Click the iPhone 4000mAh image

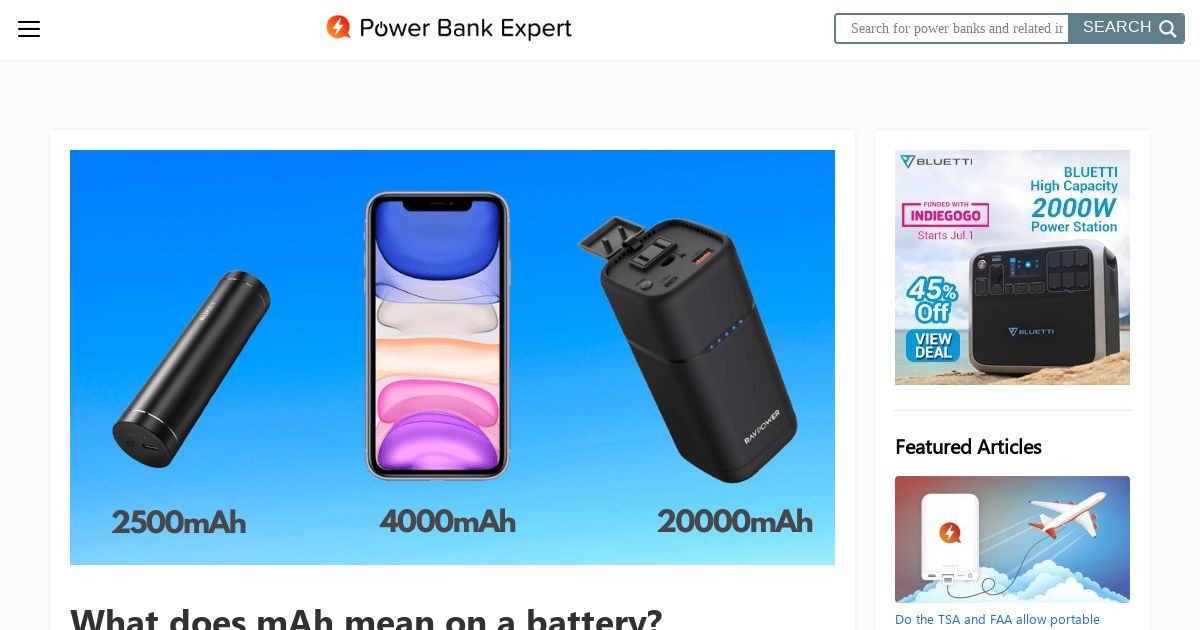(437, 336)
